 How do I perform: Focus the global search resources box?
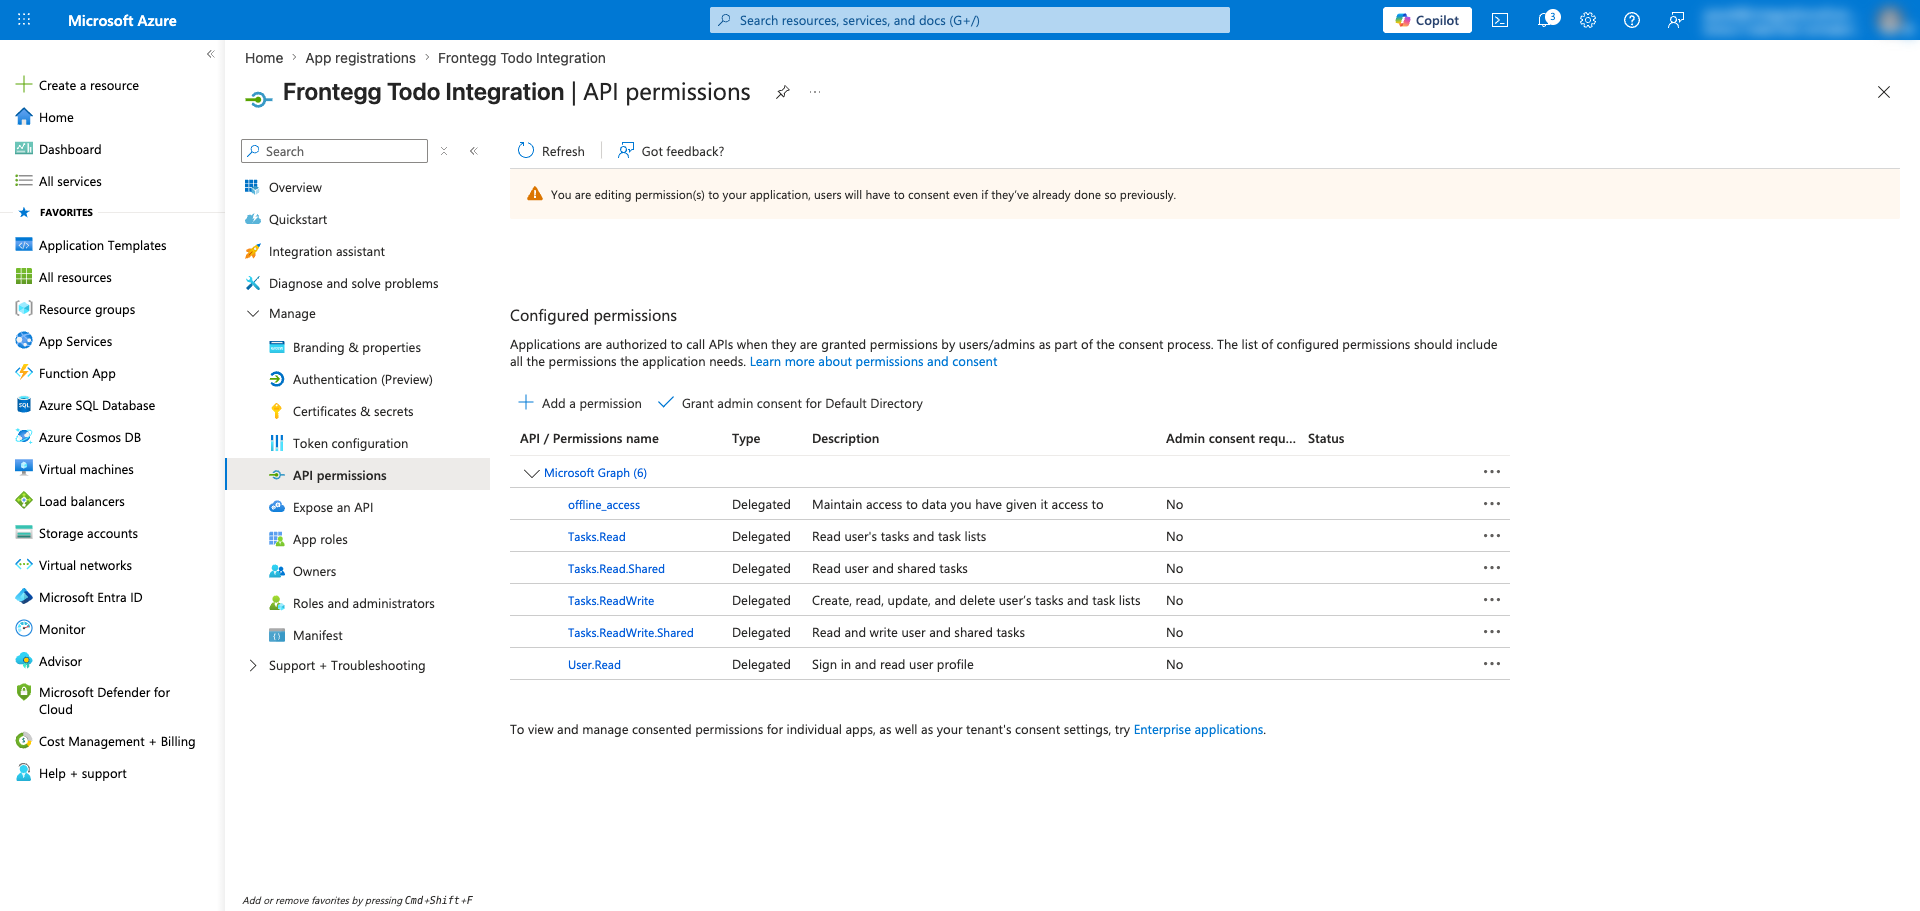[x=970, y=20]
